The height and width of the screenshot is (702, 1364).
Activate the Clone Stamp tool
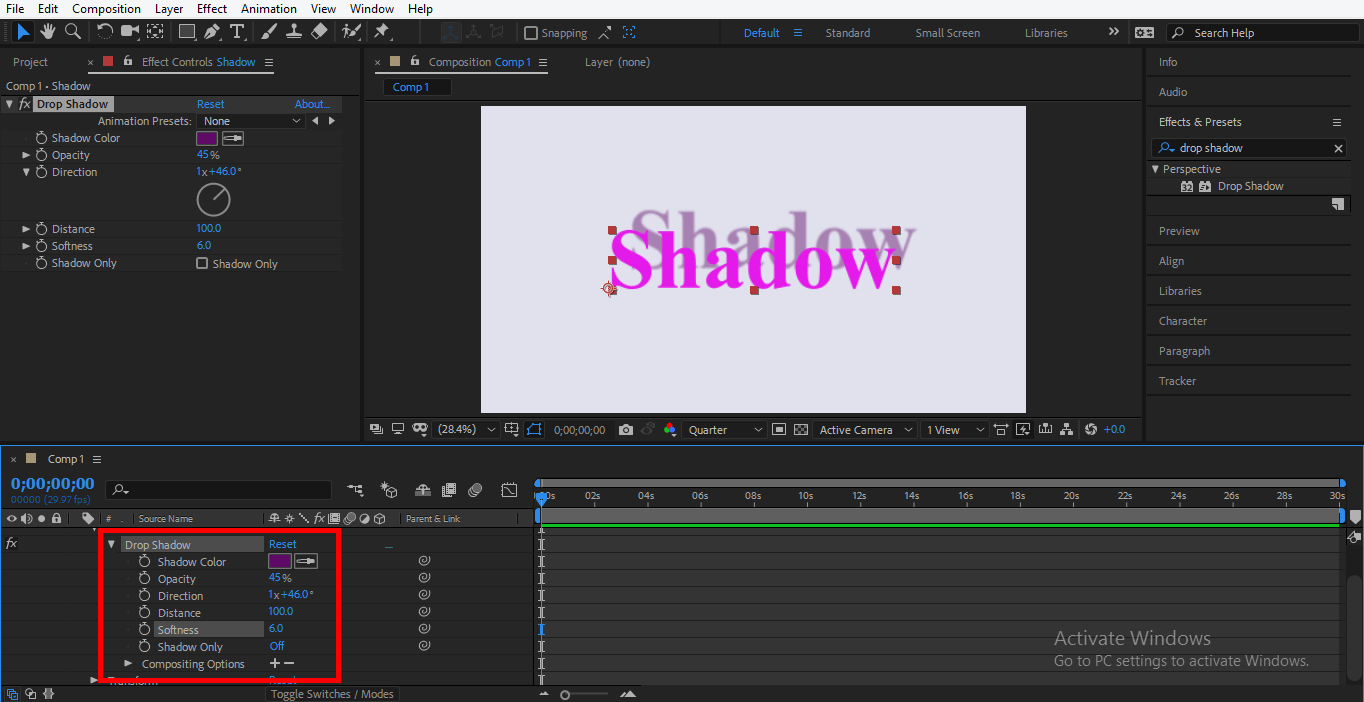point(296,31)
